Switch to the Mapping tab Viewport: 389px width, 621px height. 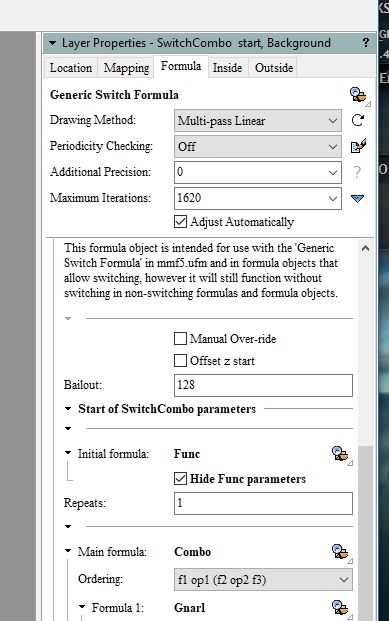click(126, 68)
